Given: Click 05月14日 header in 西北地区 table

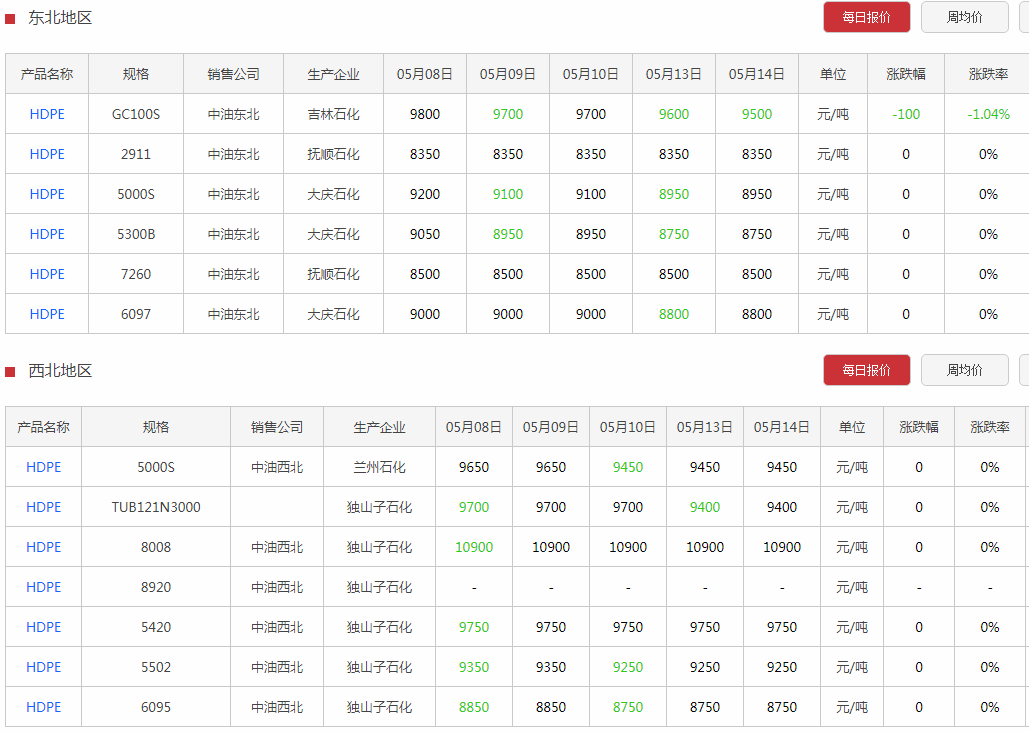Looking at the screenshot, I should coord(782,427).
